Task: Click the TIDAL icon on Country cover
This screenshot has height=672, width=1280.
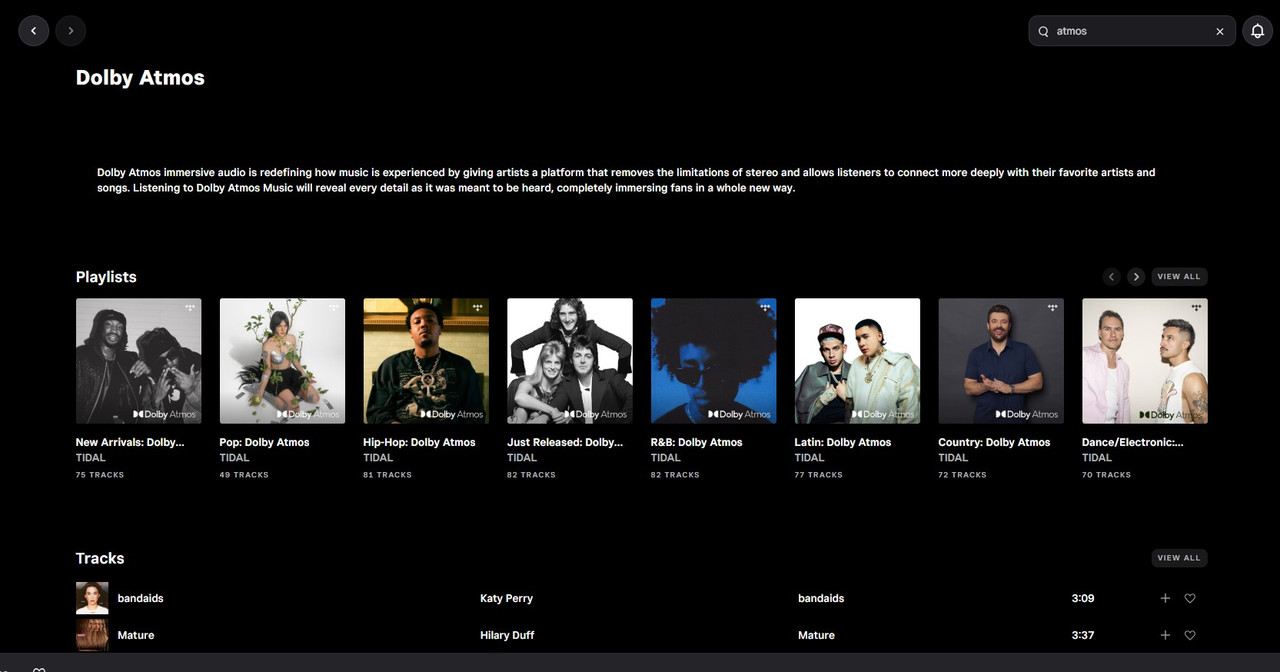Action: click(1053, 307)
